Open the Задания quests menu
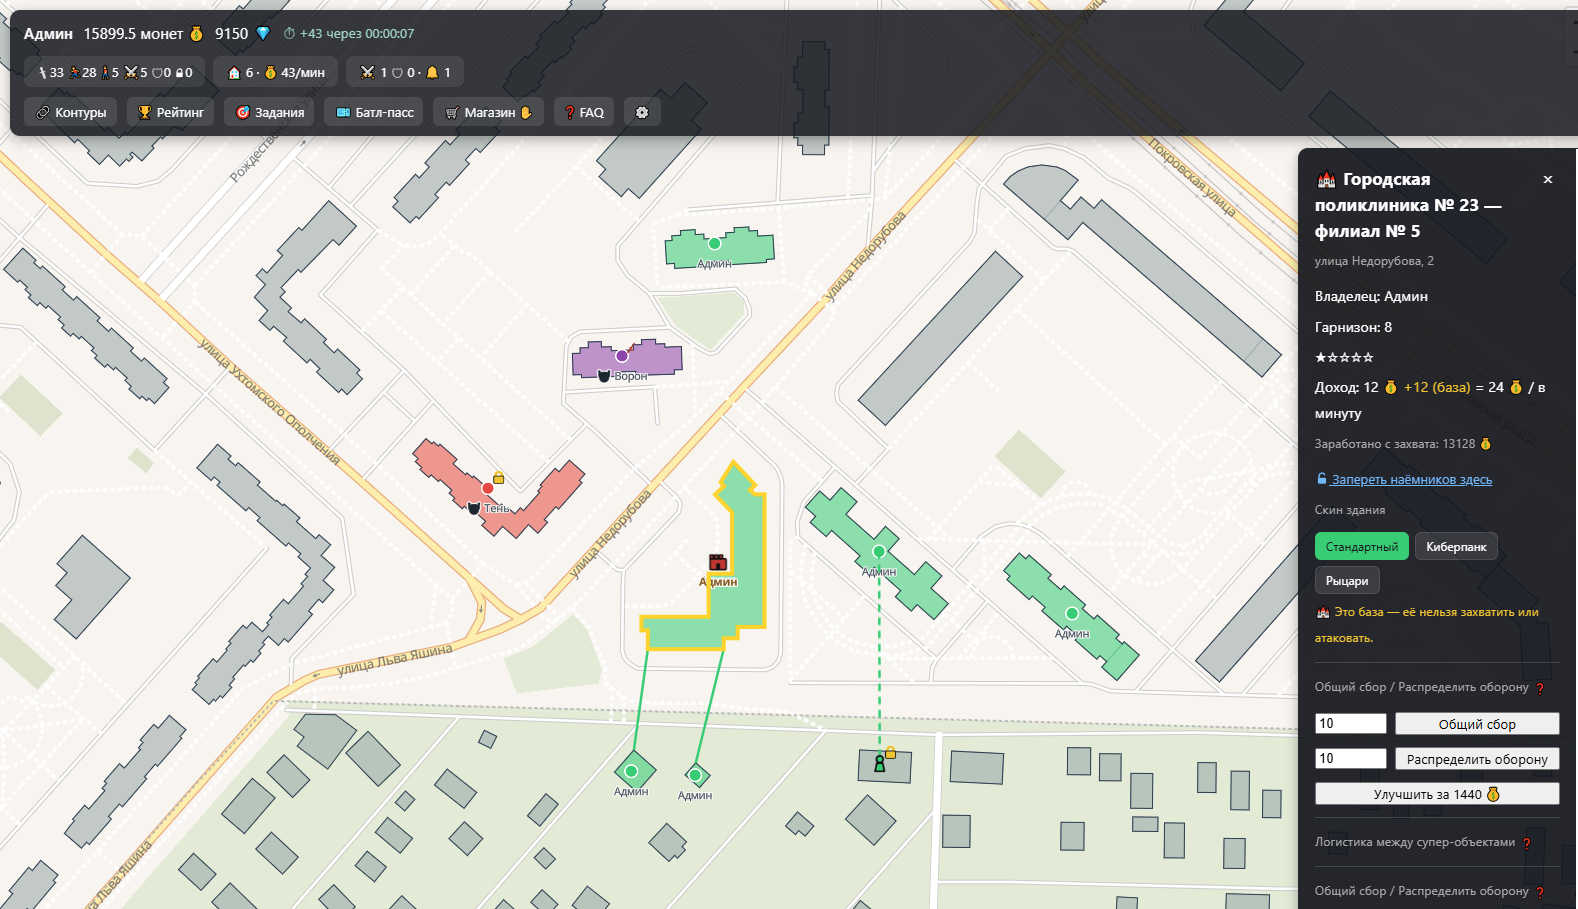 point(269,112)
